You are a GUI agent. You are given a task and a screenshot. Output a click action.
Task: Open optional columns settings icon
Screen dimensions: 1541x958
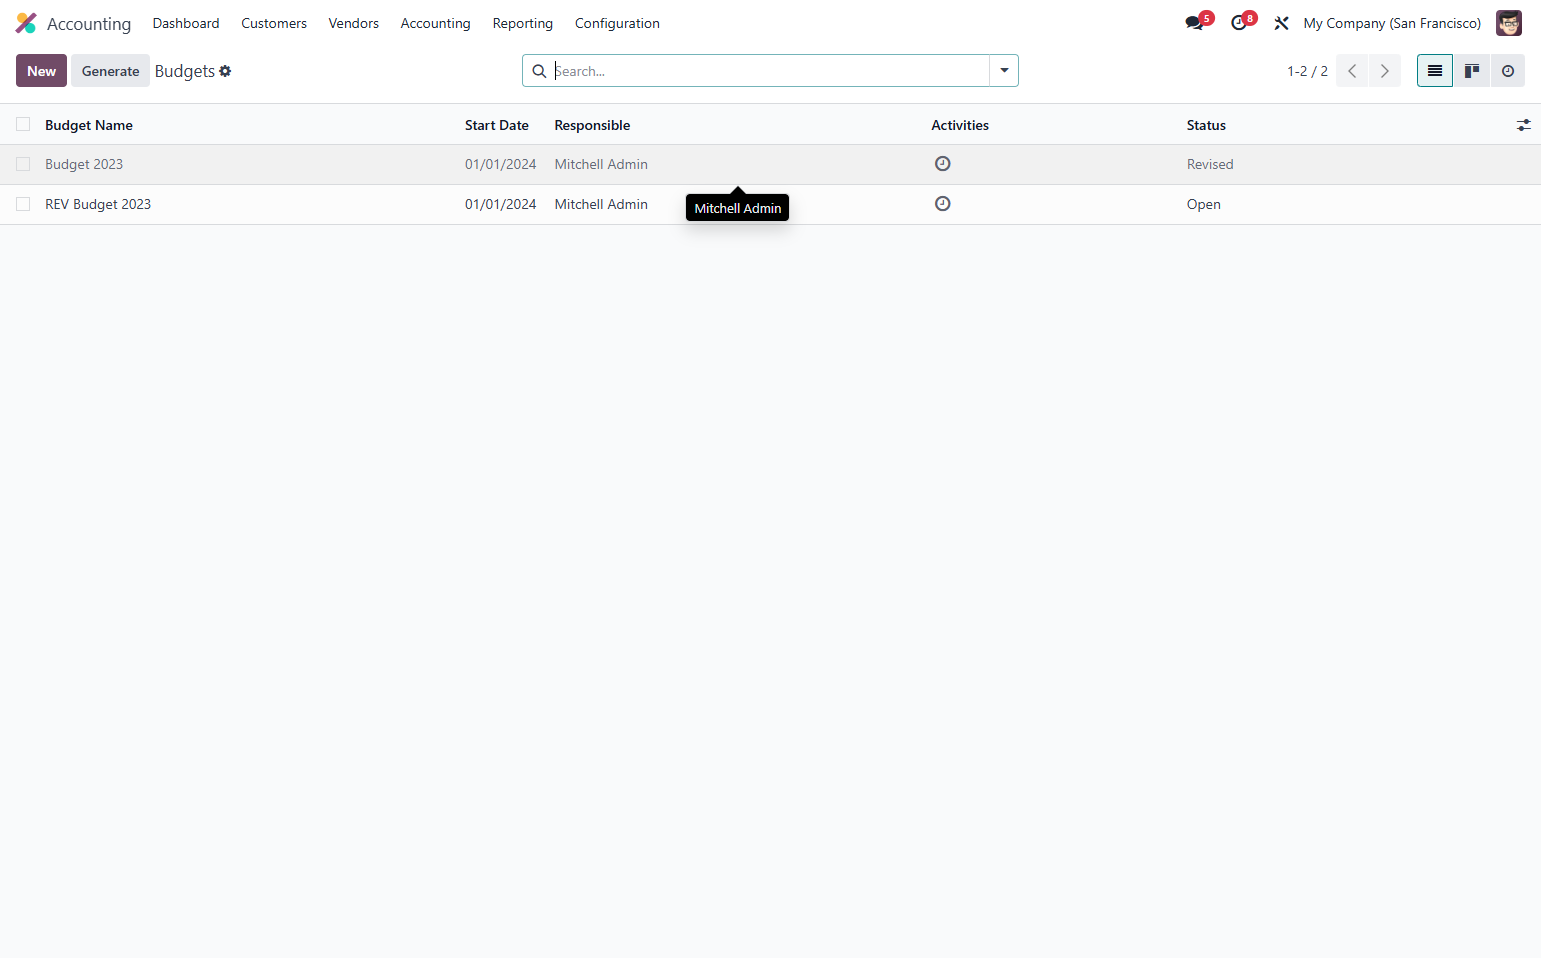point(1523,125)
